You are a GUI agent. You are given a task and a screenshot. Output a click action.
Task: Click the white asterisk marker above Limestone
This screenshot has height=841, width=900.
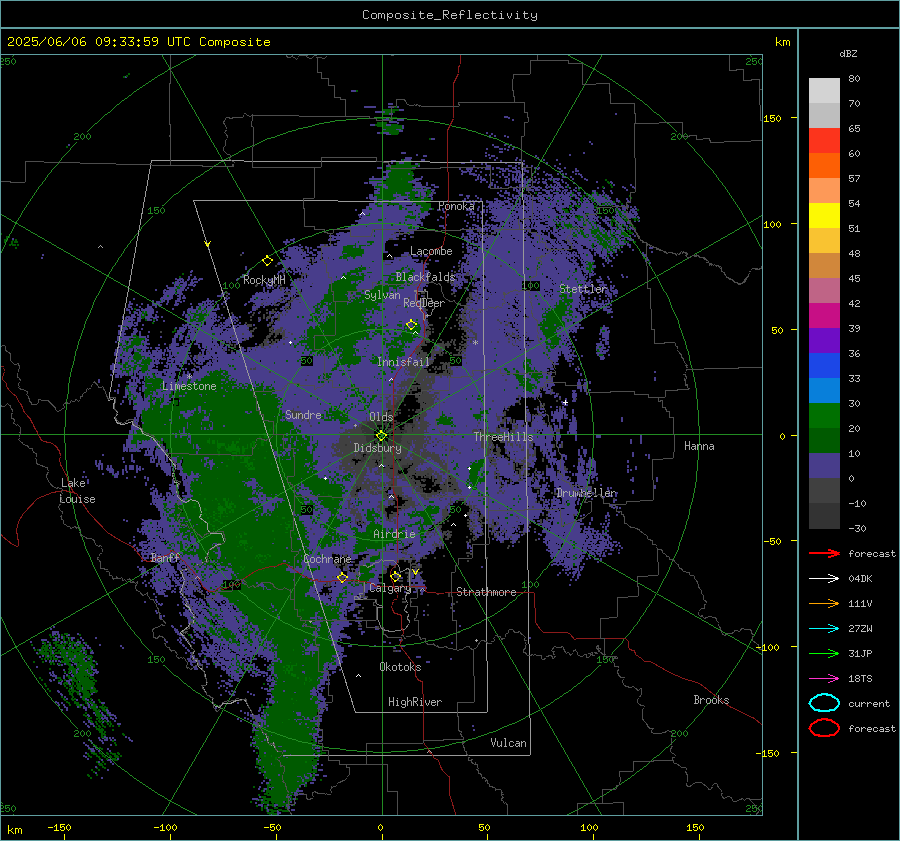tap(189, 377)
